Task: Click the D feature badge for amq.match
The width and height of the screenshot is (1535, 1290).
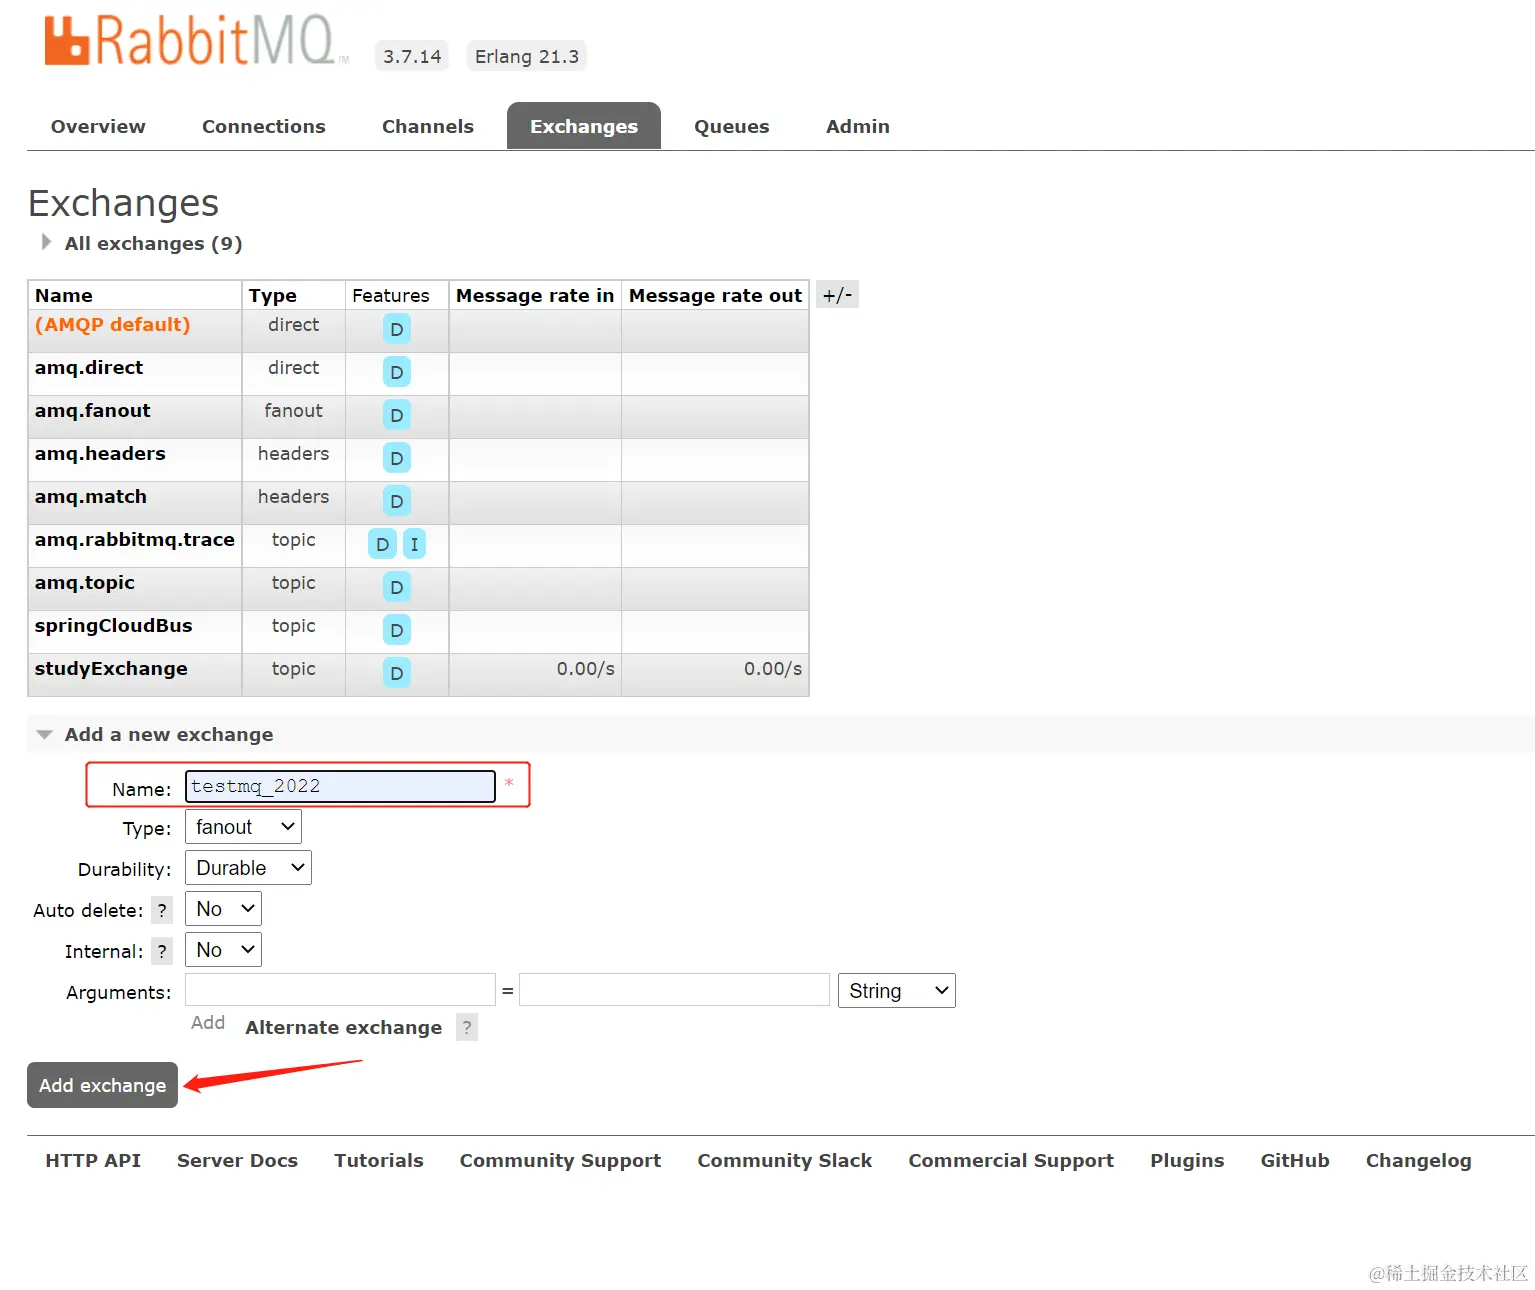Action: pos(397,501)
